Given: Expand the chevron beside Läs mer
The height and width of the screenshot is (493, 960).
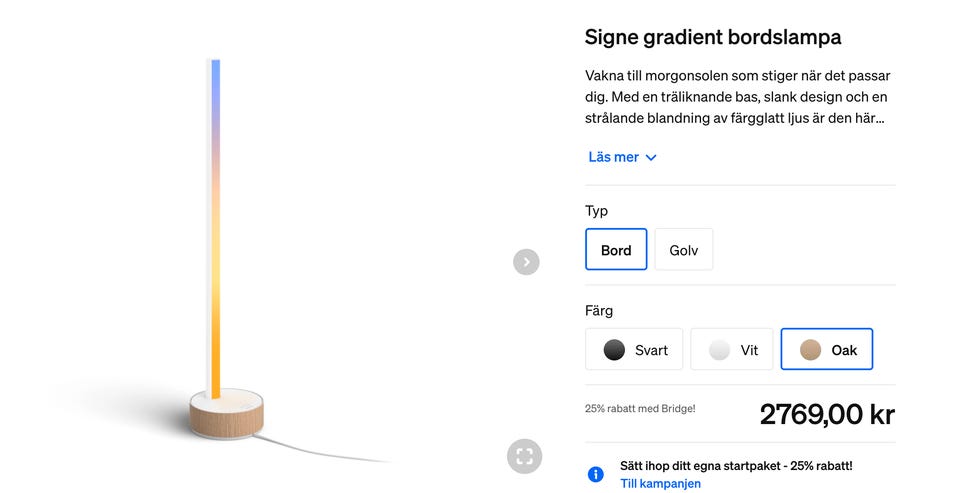Looking at the screenshot, I should [x=651, y=158].
